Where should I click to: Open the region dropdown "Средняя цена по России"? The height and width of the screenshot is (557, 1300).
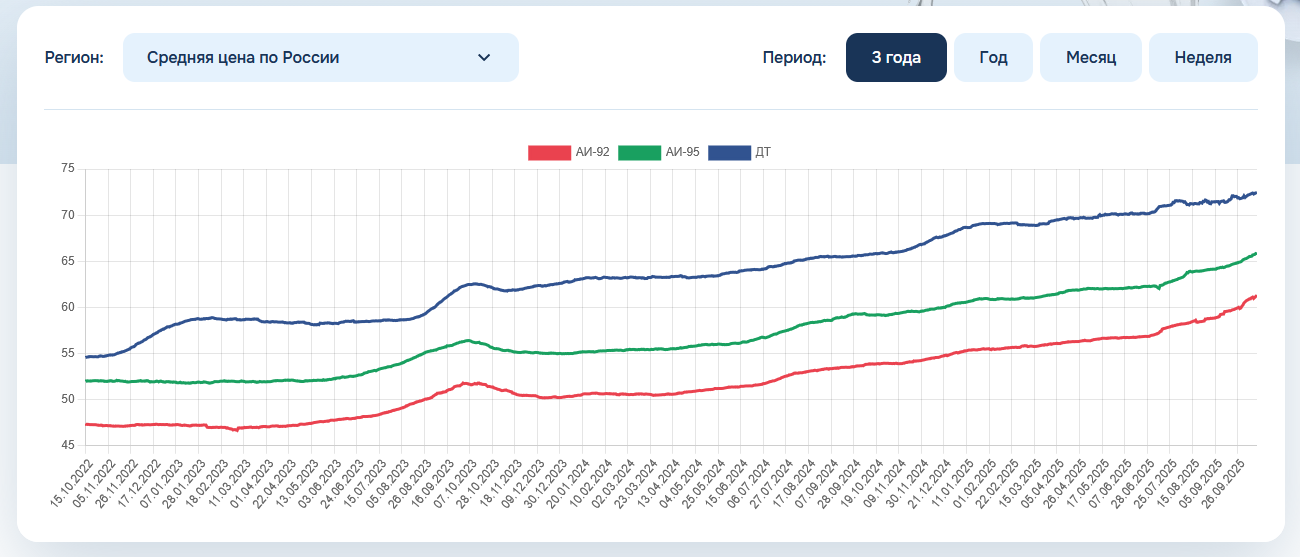(x=320, y=58)
